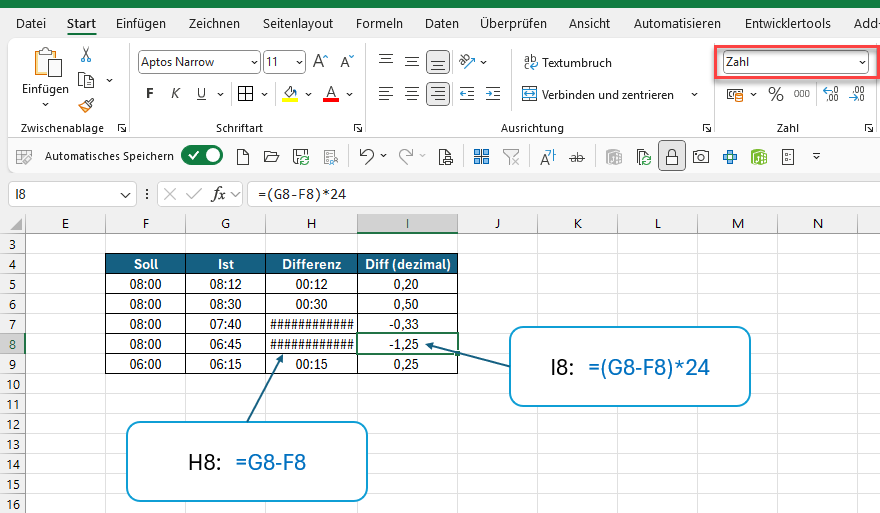Click the open folder icon
This screenshot has height=513, width=880.
[270, 156]
